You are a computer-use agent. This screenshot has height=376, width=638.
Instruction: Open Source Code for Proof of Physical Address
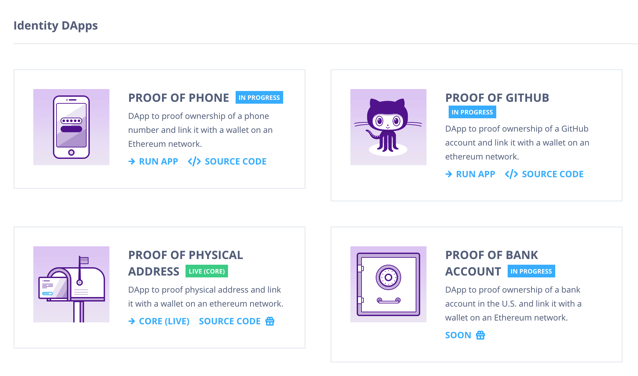click(x=229, y=321)
